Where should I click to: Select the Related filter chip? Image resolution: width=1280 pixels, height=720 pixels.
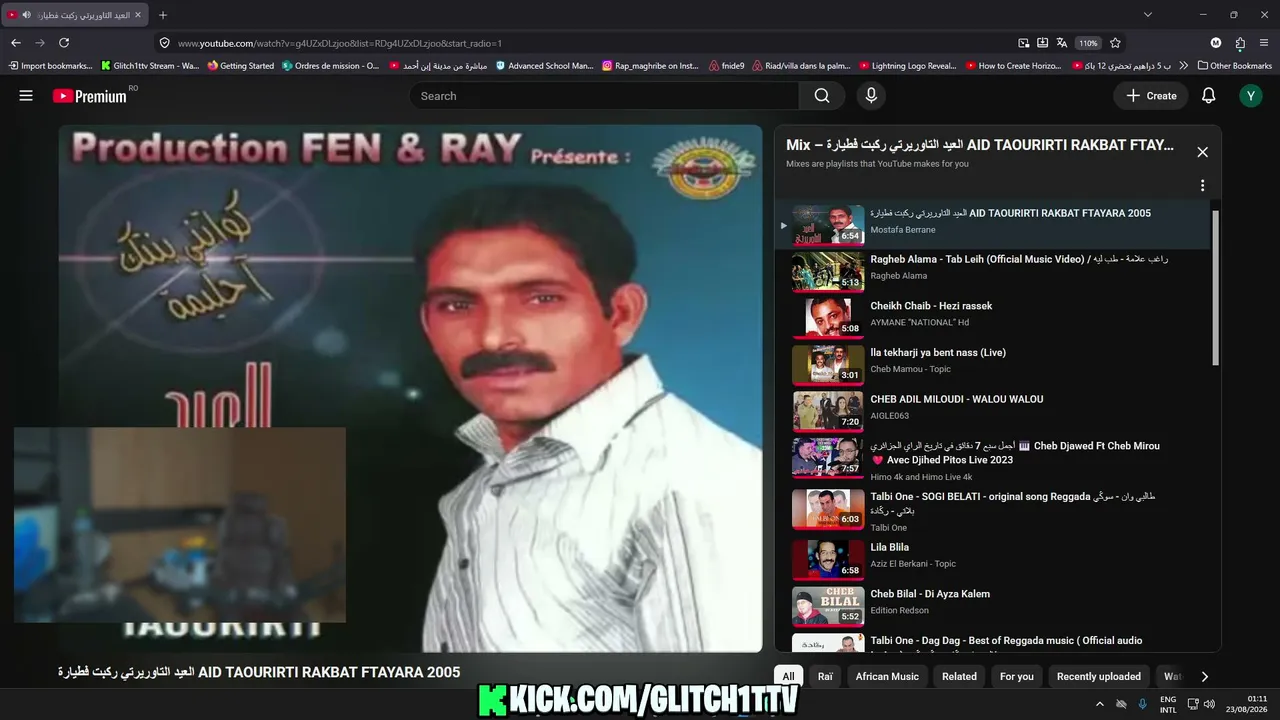(959, 676)
